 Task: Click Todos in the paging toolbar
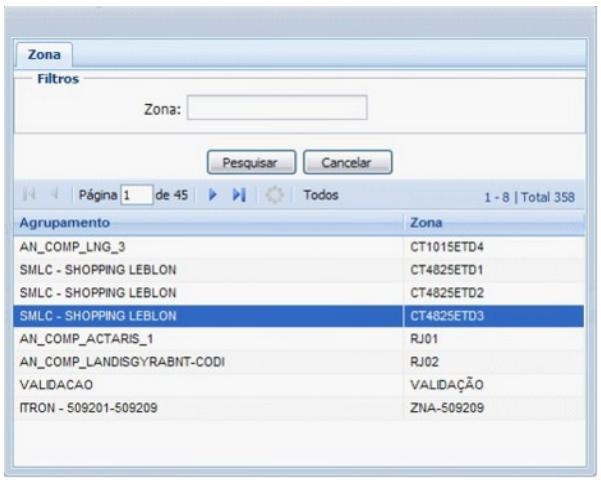[x=320, y=196]
